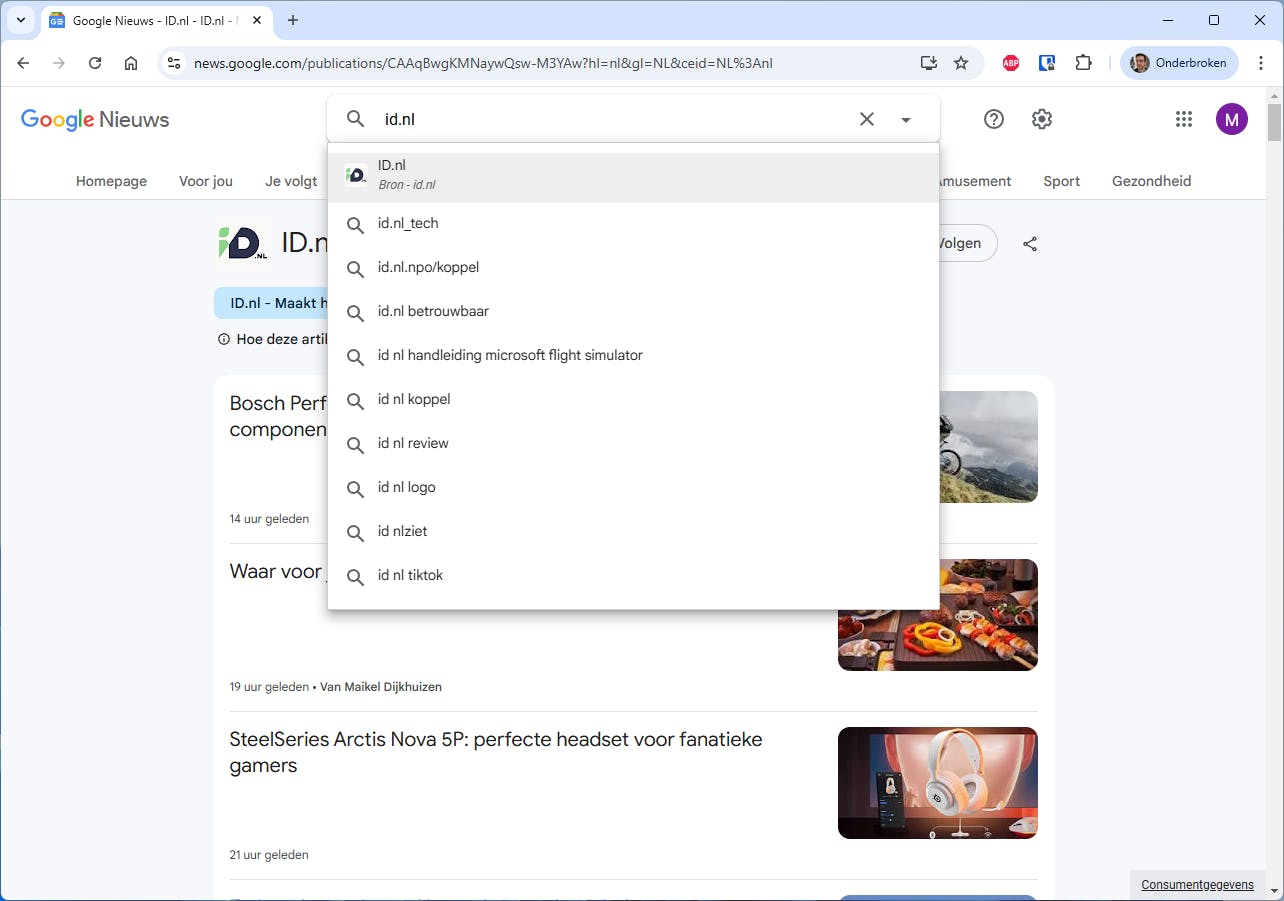Open Google News settings
Screen dimensions: 1284x901
point(1041,118)
